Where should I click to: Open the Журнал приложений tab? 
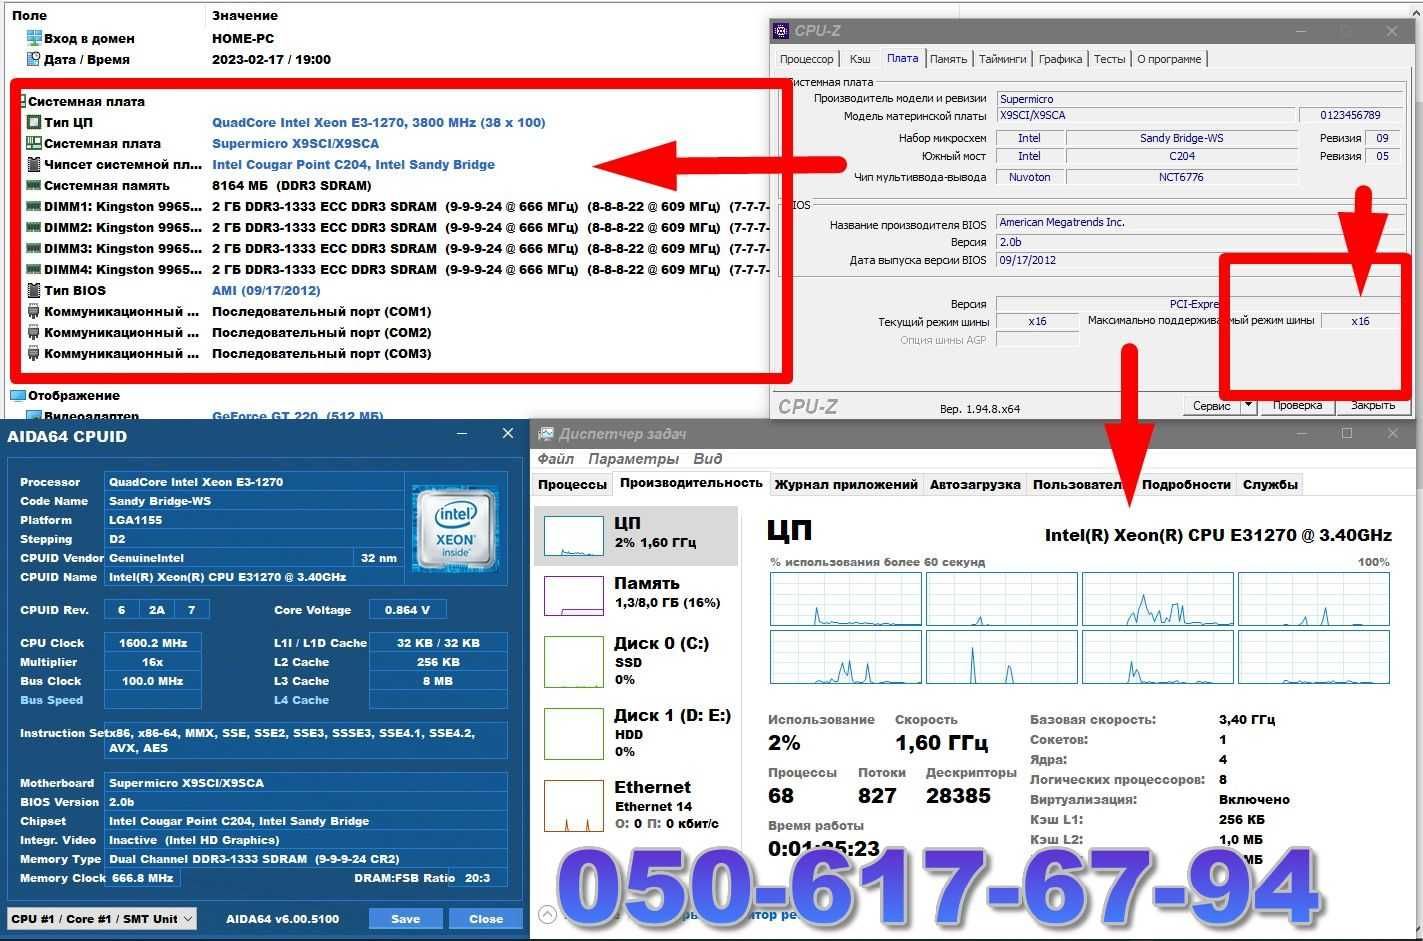coord(846,485)
